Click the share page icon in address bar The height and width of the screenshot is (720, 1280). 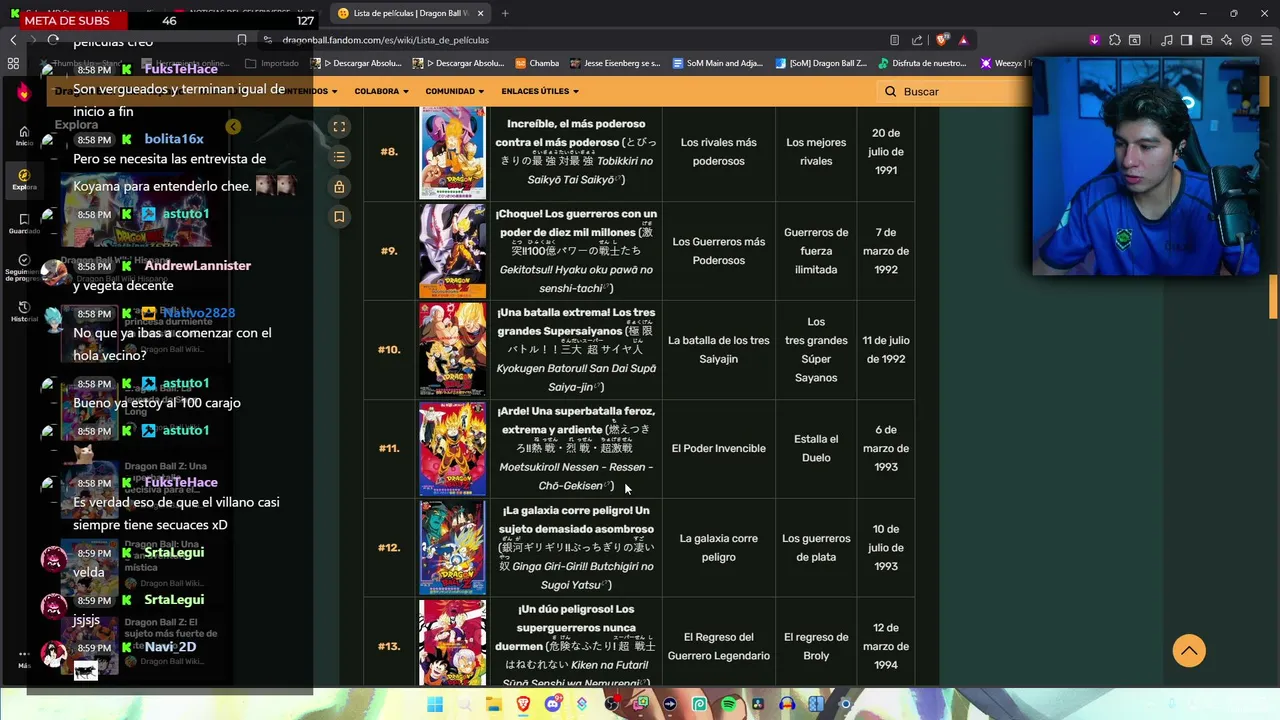pos(917,40)
